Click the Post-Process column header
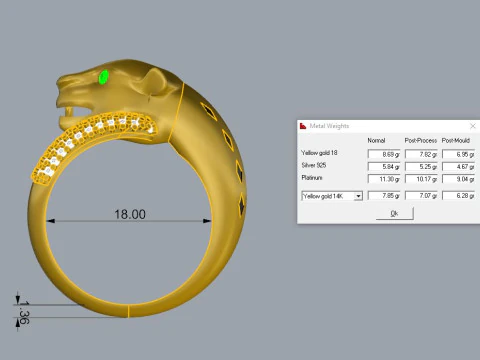 pos(421,141)
